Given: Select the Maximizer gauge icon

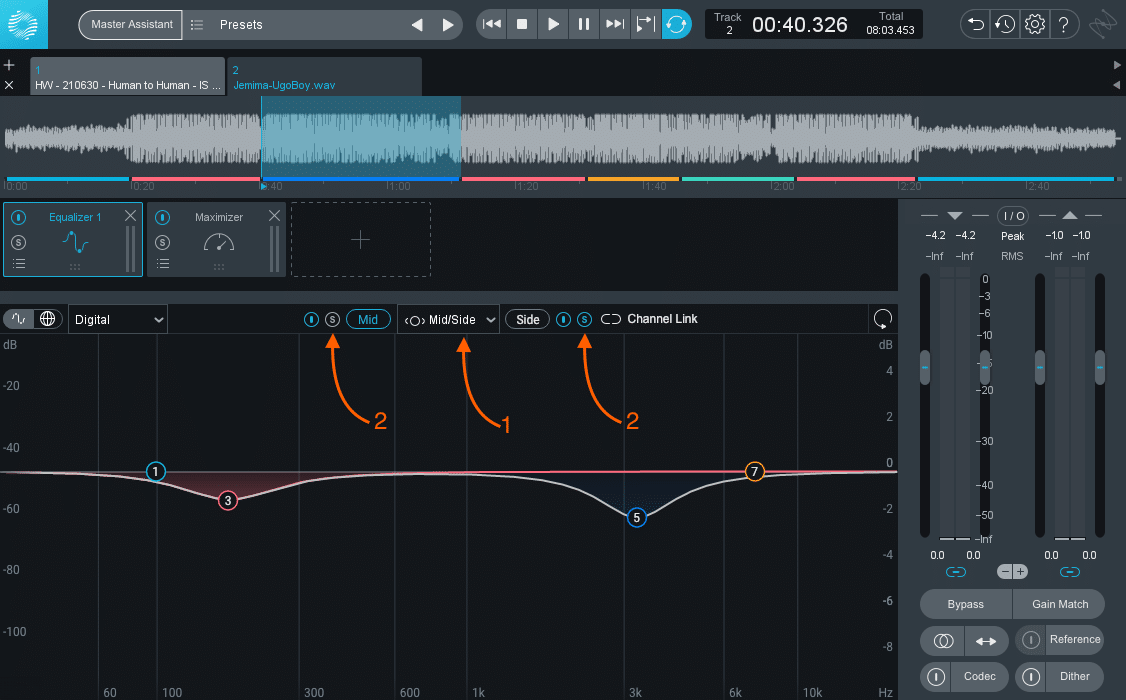Looking at the screenshot, I should (x=218, y=243).
